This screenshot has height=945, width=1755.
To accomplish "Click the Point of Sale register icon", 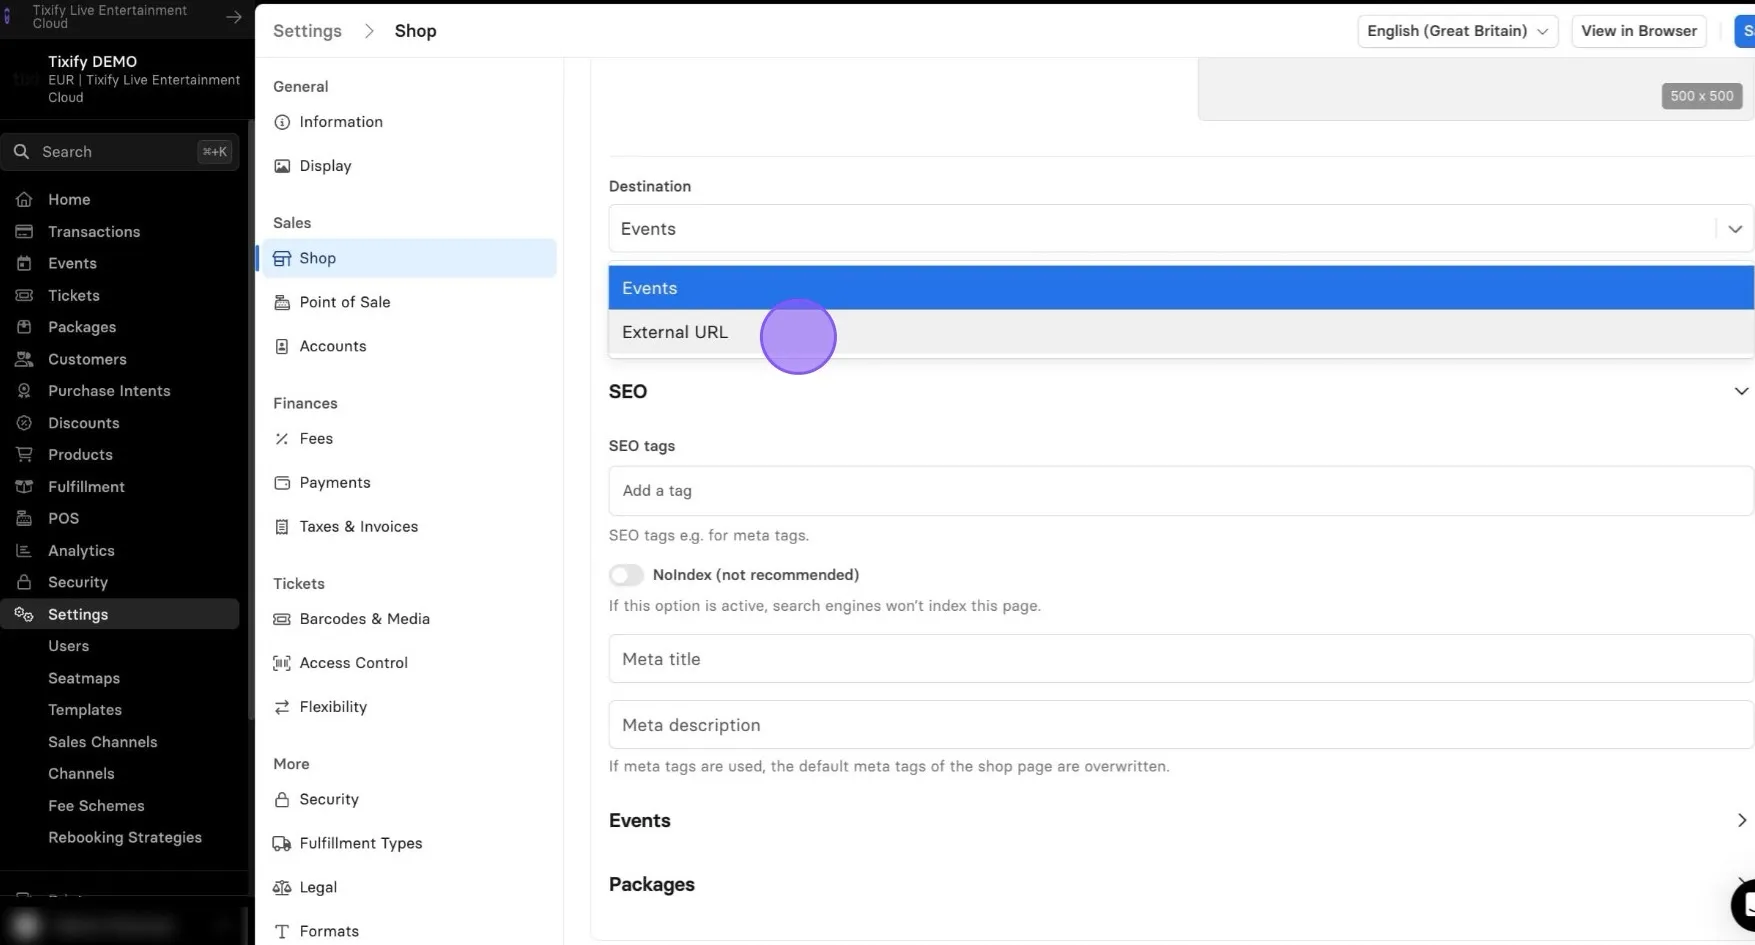I will (x=282, y=302).
